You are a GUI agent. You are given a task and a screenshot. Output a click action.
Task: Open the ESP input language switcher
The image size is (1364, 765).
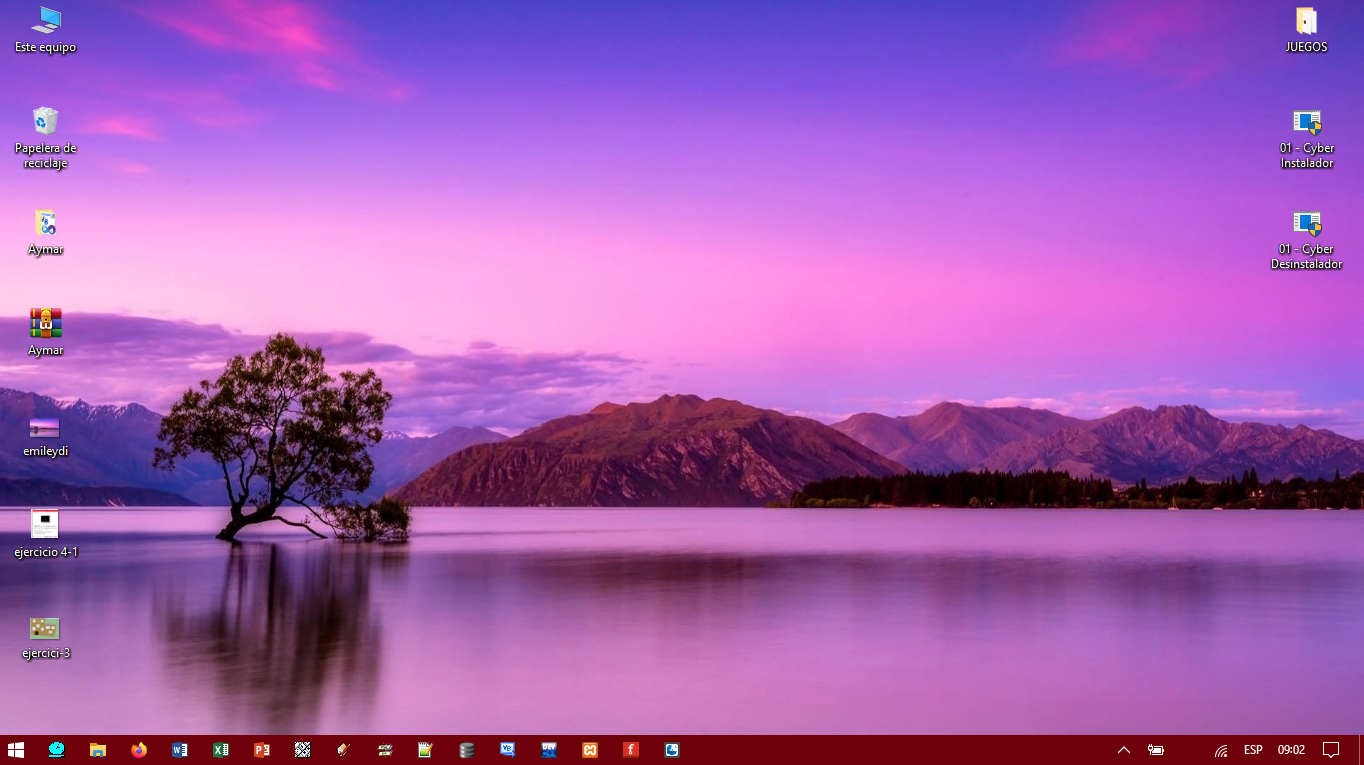pos(1252,749)
